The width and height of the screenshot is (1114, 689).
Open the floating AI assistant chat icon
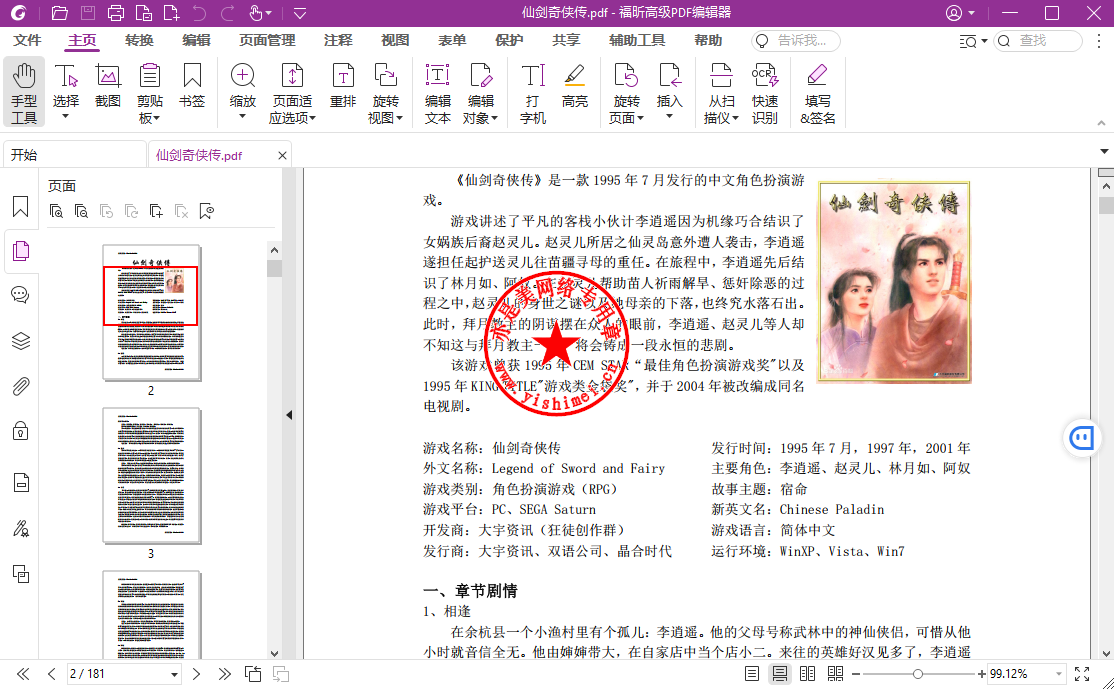[1082, 438]
